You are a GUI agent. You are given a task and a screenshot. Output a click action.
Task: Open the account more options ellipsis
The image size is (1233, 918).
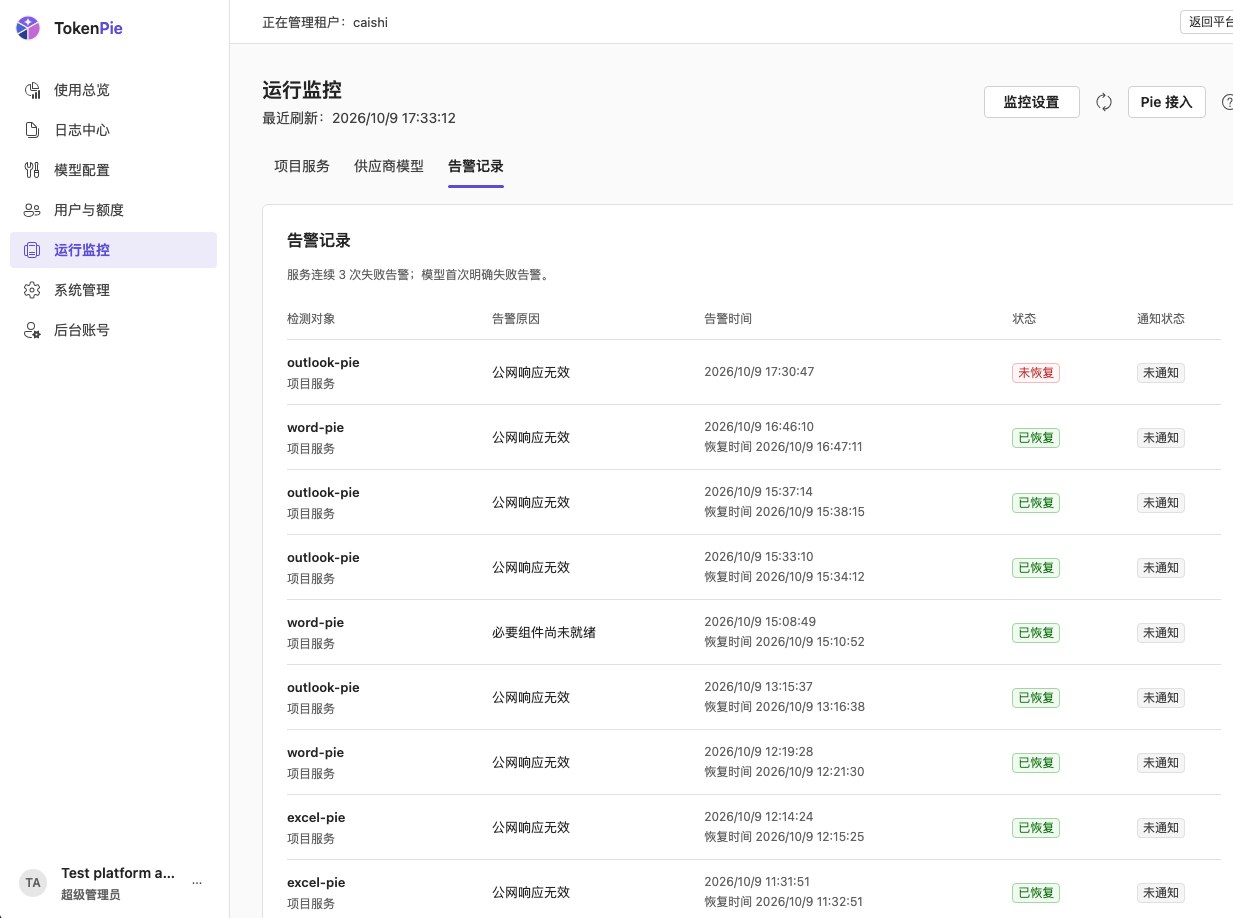click(x=197, y=883)
